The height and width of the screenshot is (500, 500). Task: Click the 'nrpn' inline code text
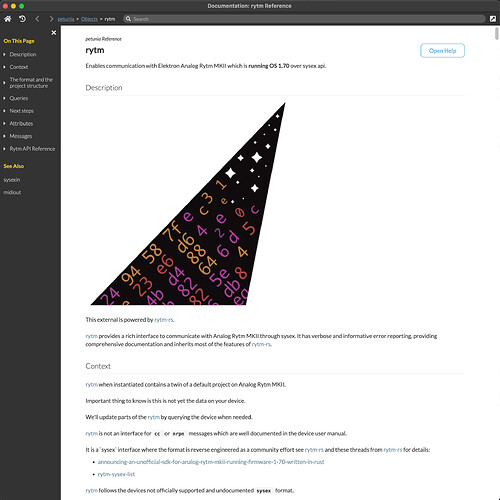tap(178, 434)
